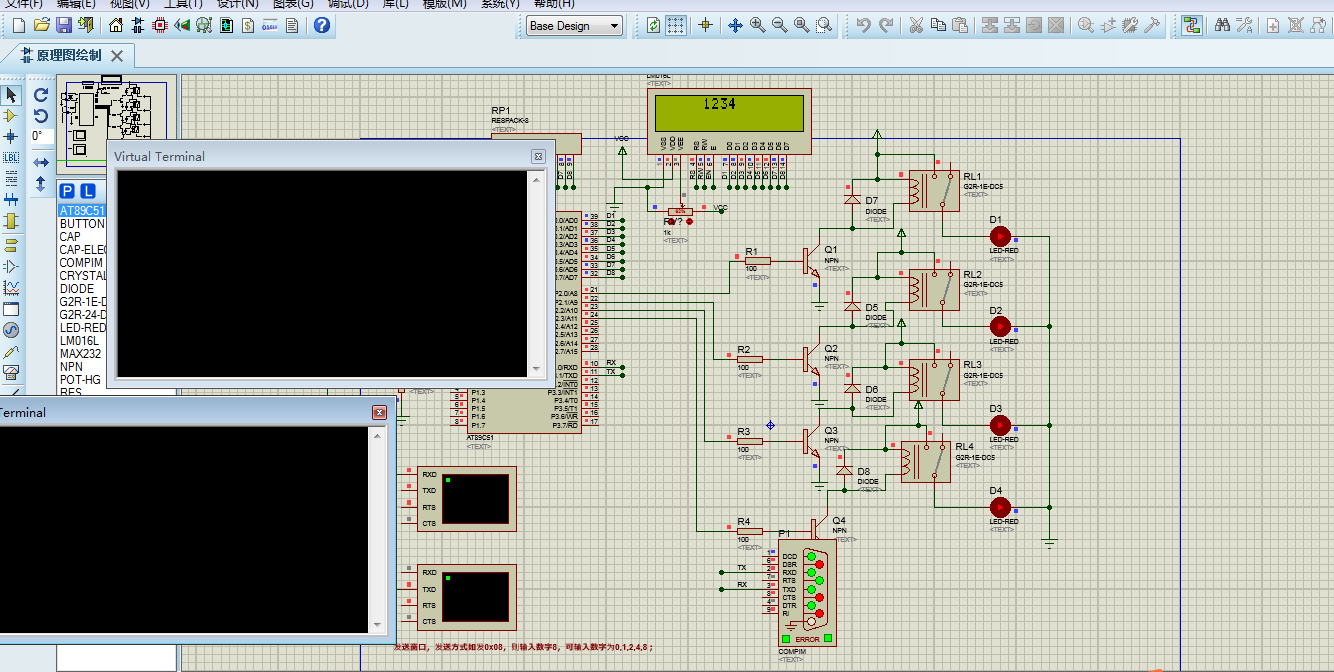Cut selection scissors icon
Viewport: 1334px width, 672px height.
[916, 25]
